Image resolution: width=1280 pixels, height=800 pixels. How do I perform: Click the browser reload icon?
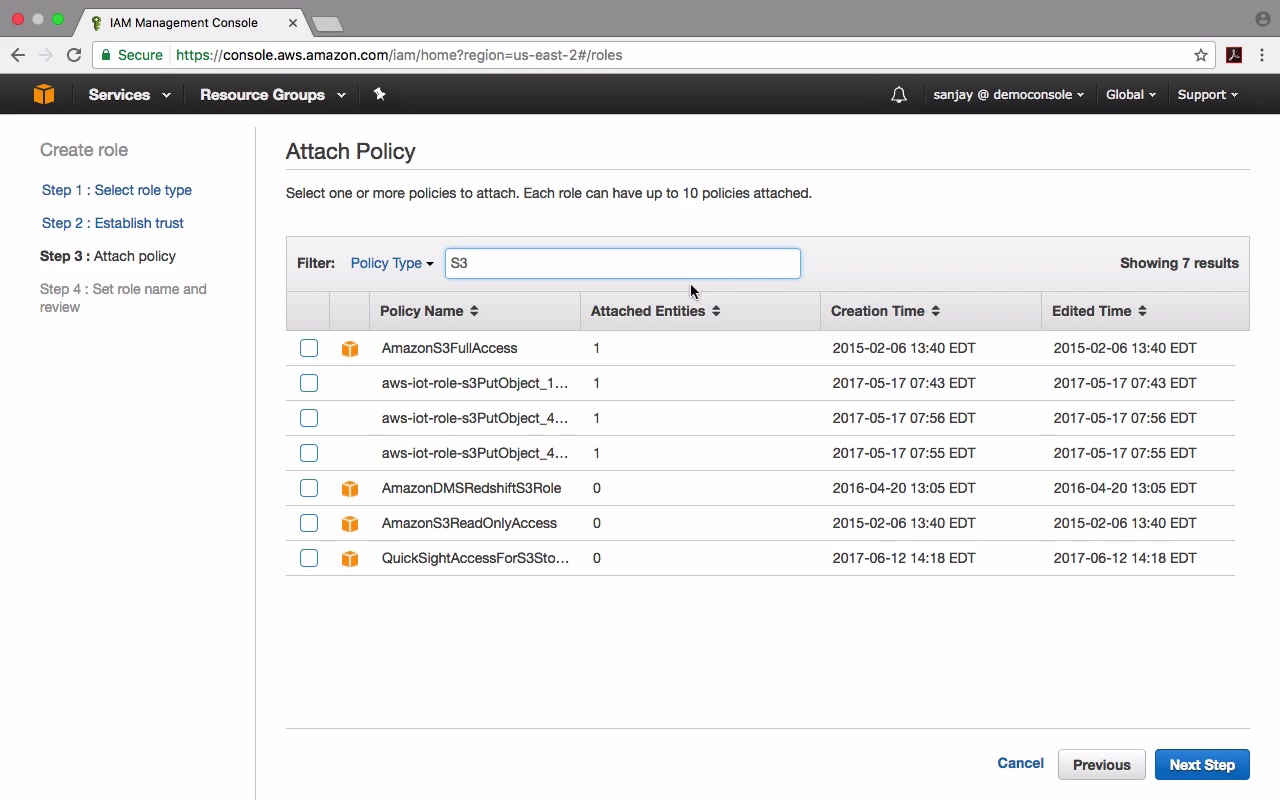(x=74, y=55)
